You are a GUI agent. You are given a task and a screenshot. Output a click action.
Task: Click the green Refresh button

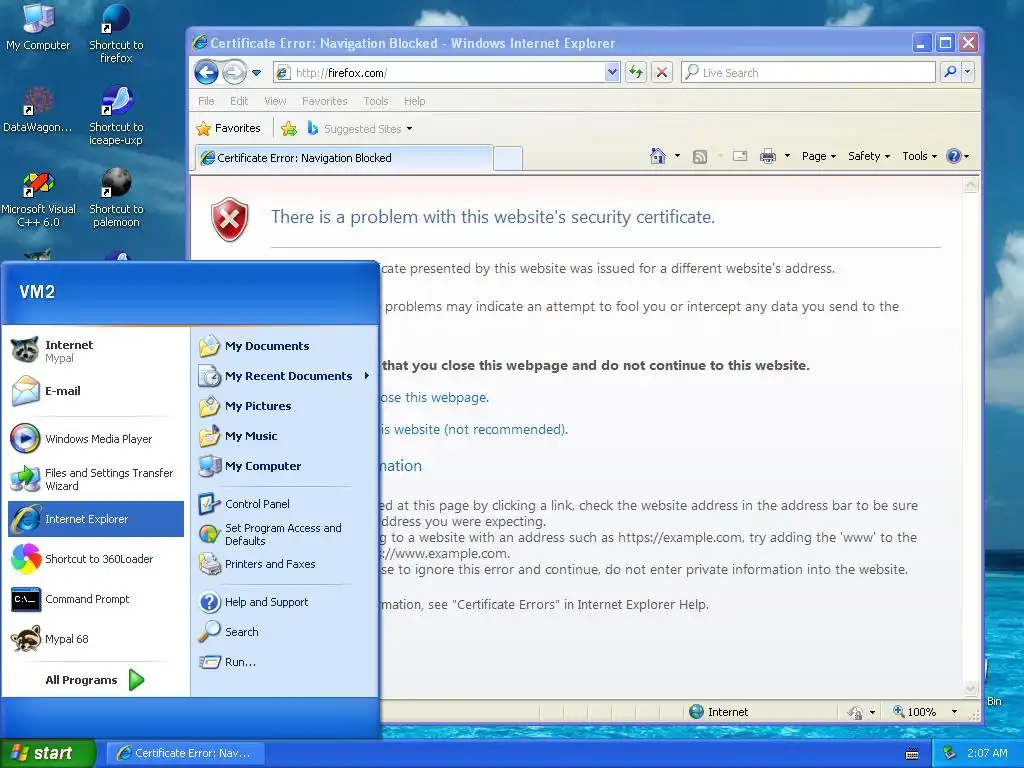click(x=635, y=72)
